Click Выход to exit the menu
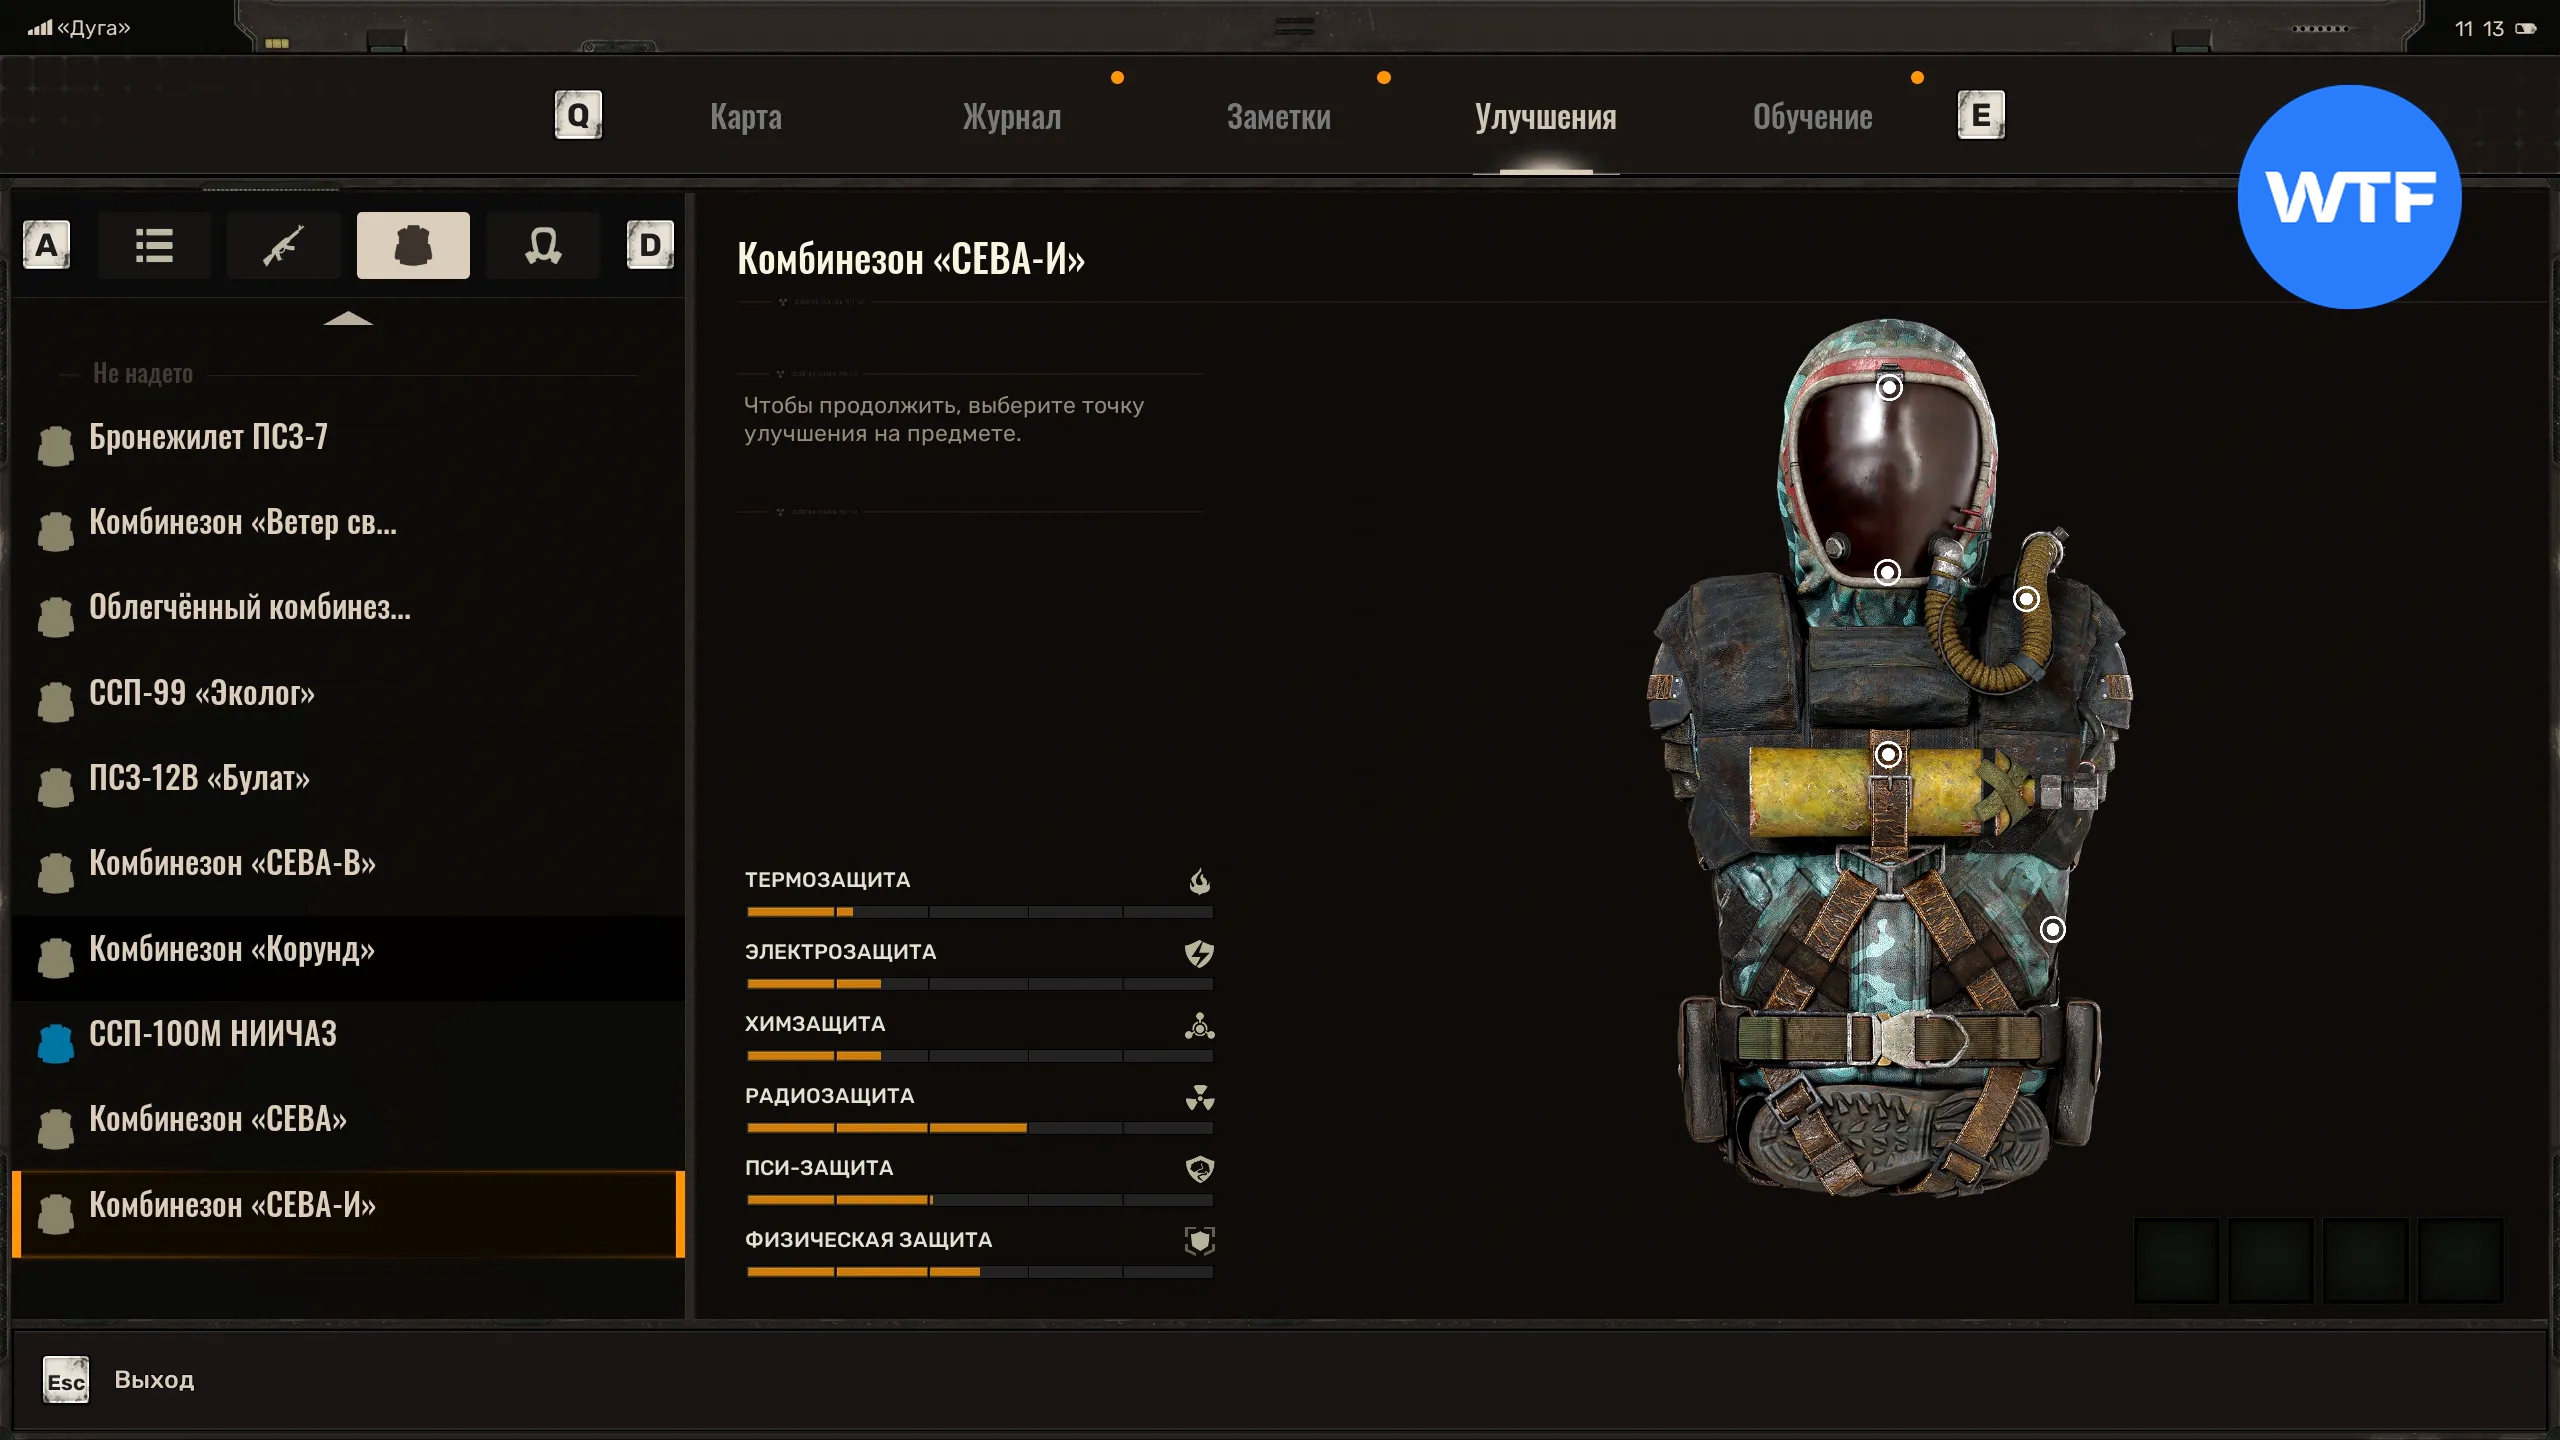Screen dimensions: 2560x1440 [153, 1380]
